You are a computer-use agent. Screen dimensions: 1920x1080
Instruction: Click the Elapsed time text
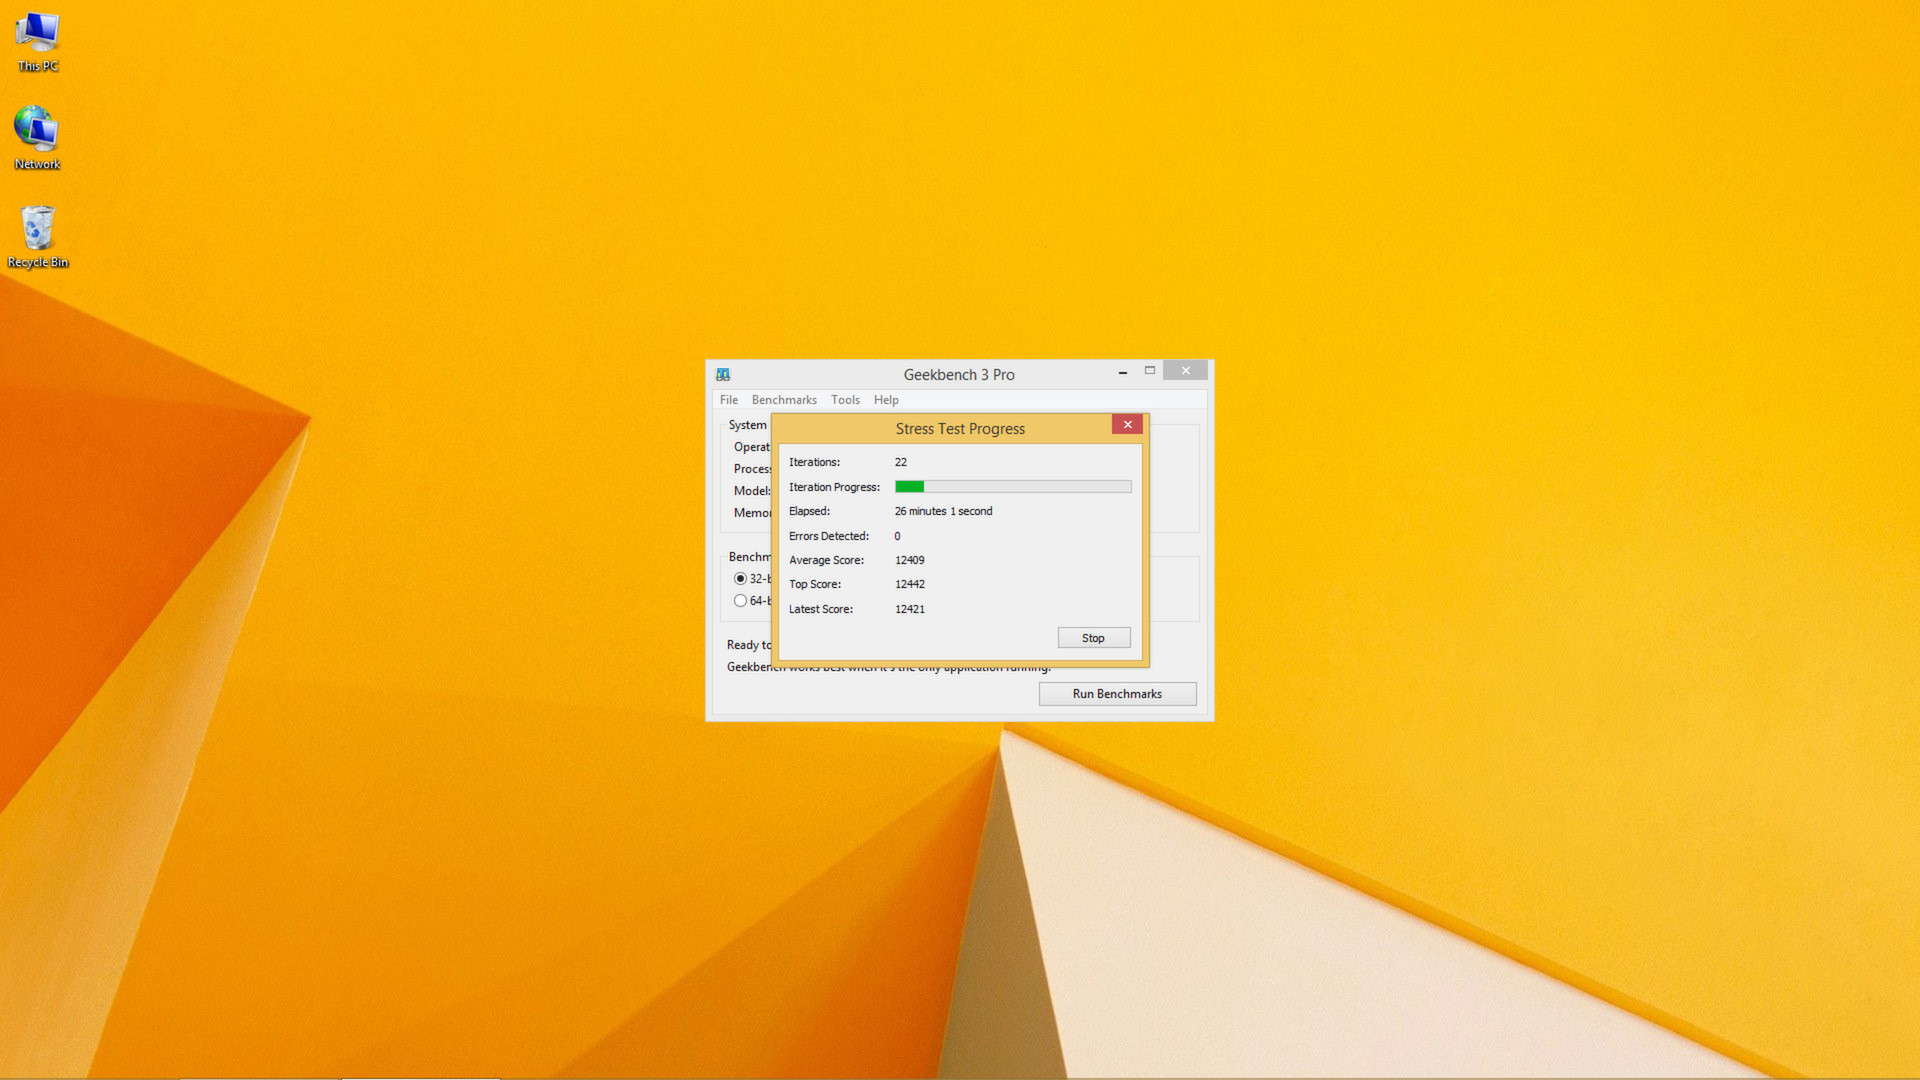point(942,511)
